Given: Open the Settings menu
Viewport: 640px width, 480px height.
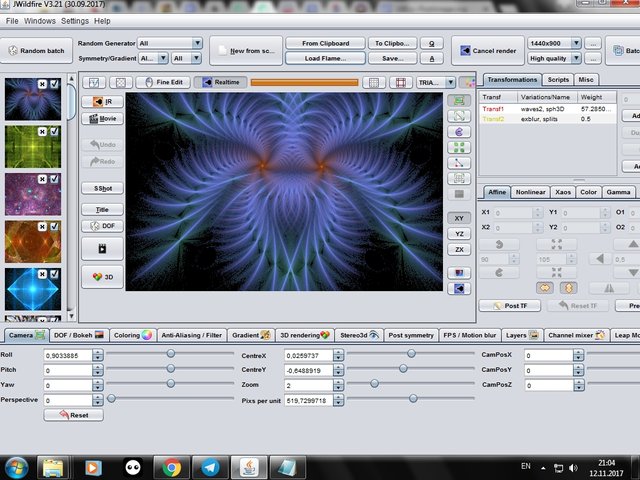Looking at the screenshot, I should (x=74, y=20).
